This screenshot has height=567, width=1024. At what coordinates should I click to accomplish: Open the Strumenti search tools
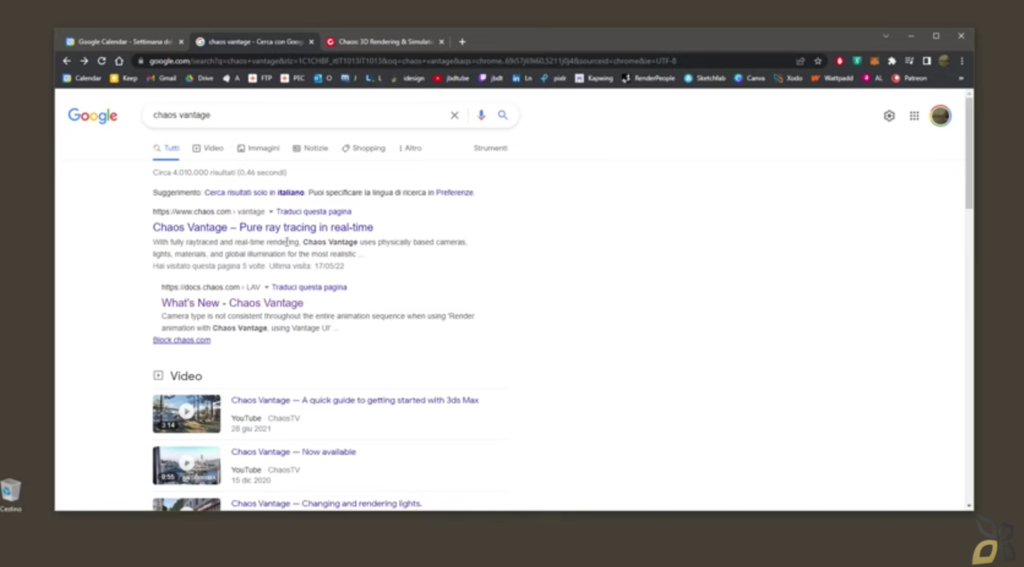point(490,148)
